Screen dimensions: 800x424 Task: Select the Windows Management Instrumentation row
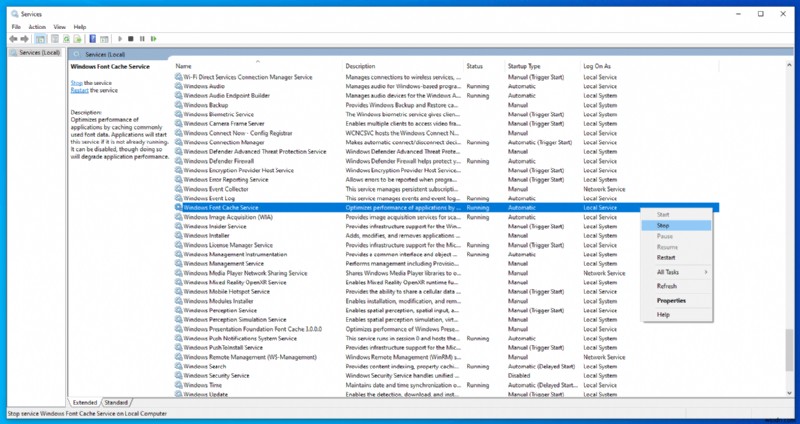point(446,254)
